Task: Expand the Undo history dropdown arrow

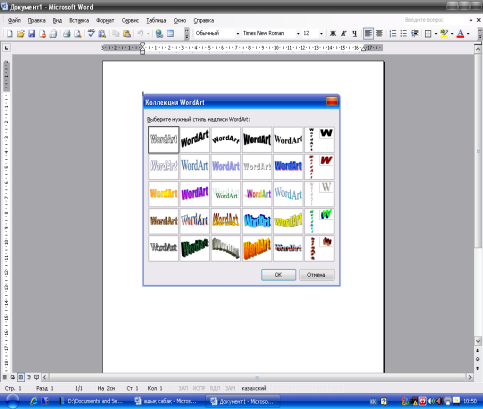Action: click(148, 34)
